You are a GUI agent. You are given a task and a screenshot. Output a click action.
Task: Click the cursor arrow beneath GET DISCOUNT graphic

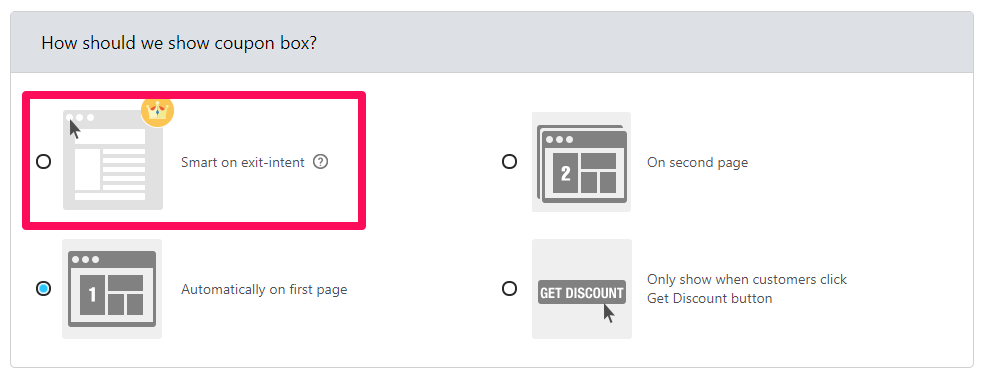[x=609, y=313]
